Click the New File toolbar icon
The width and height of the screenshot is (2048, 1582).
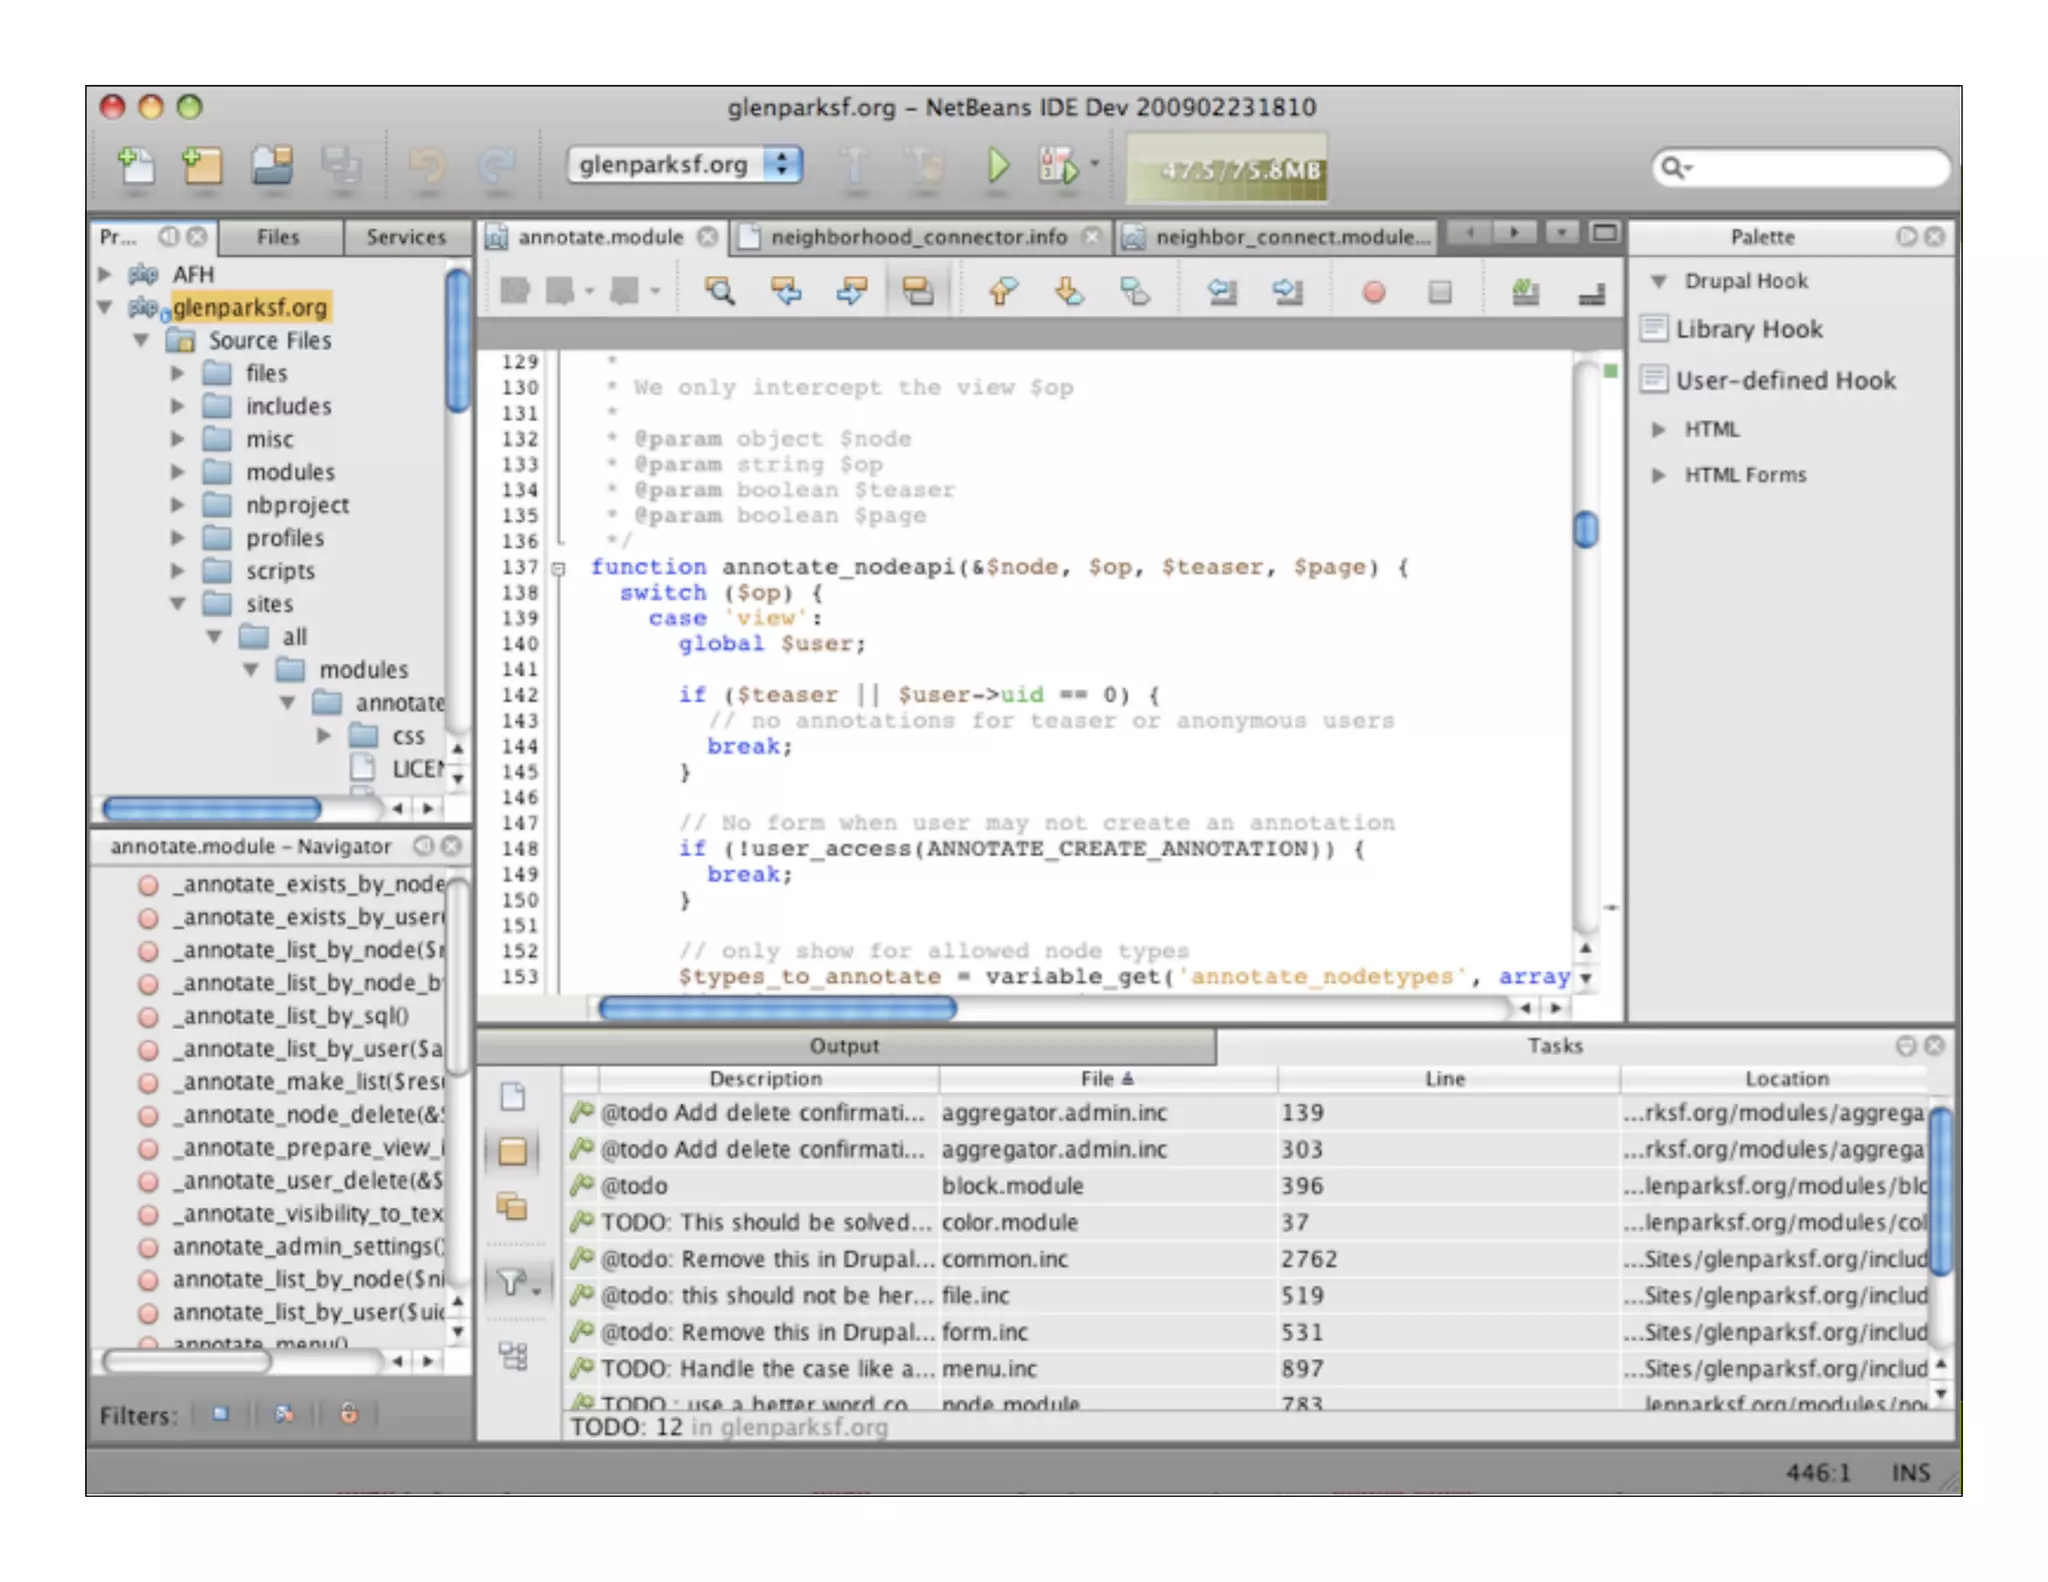136,164
